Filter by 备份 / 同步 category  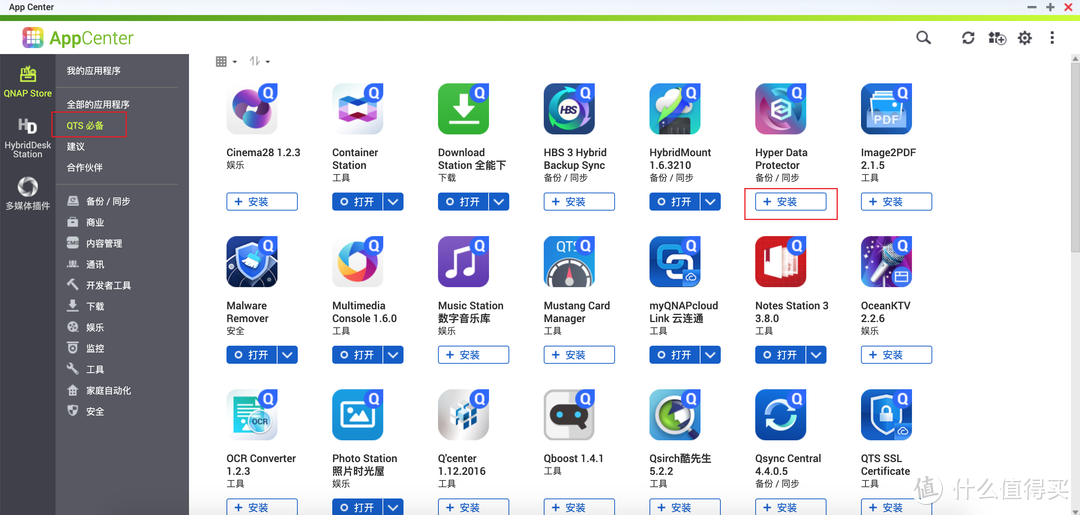pos(98,202)
